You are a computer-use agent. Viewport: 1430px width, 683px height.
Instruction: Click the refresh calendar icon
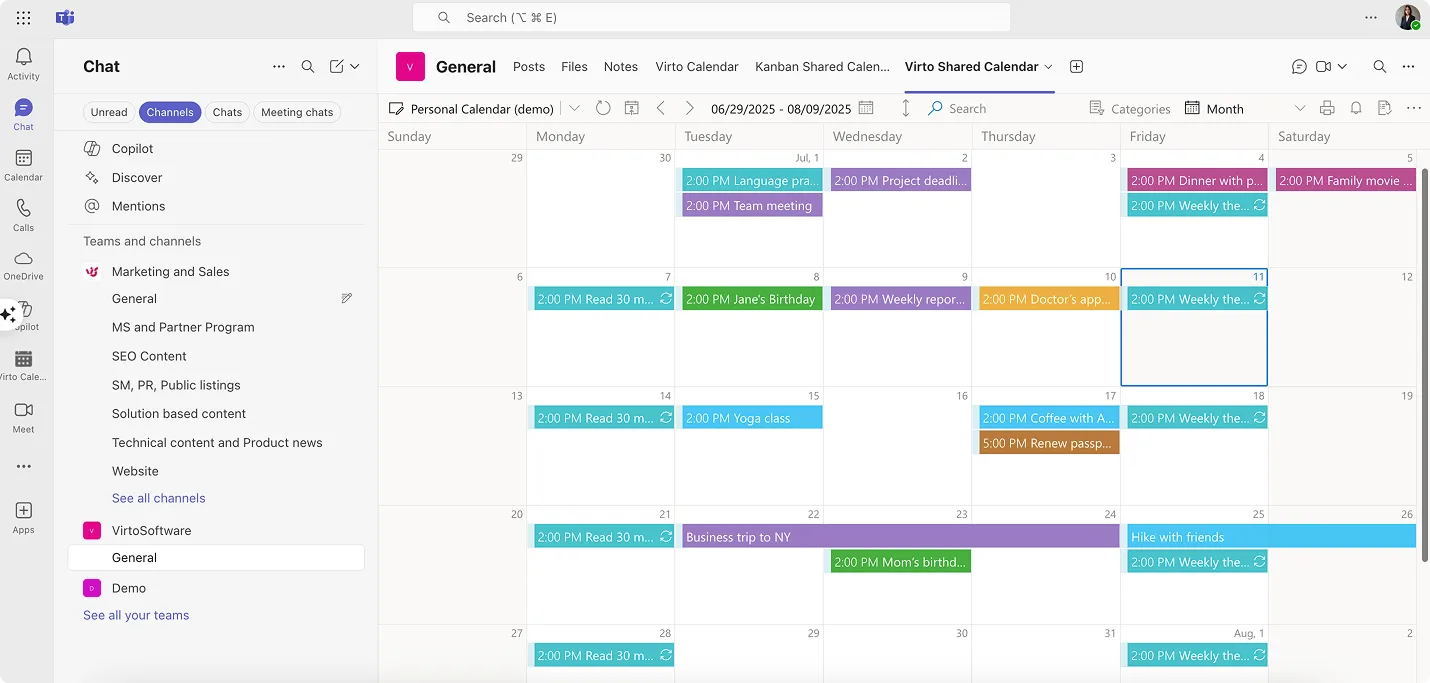pyautogui.click(x=603, y=108)
